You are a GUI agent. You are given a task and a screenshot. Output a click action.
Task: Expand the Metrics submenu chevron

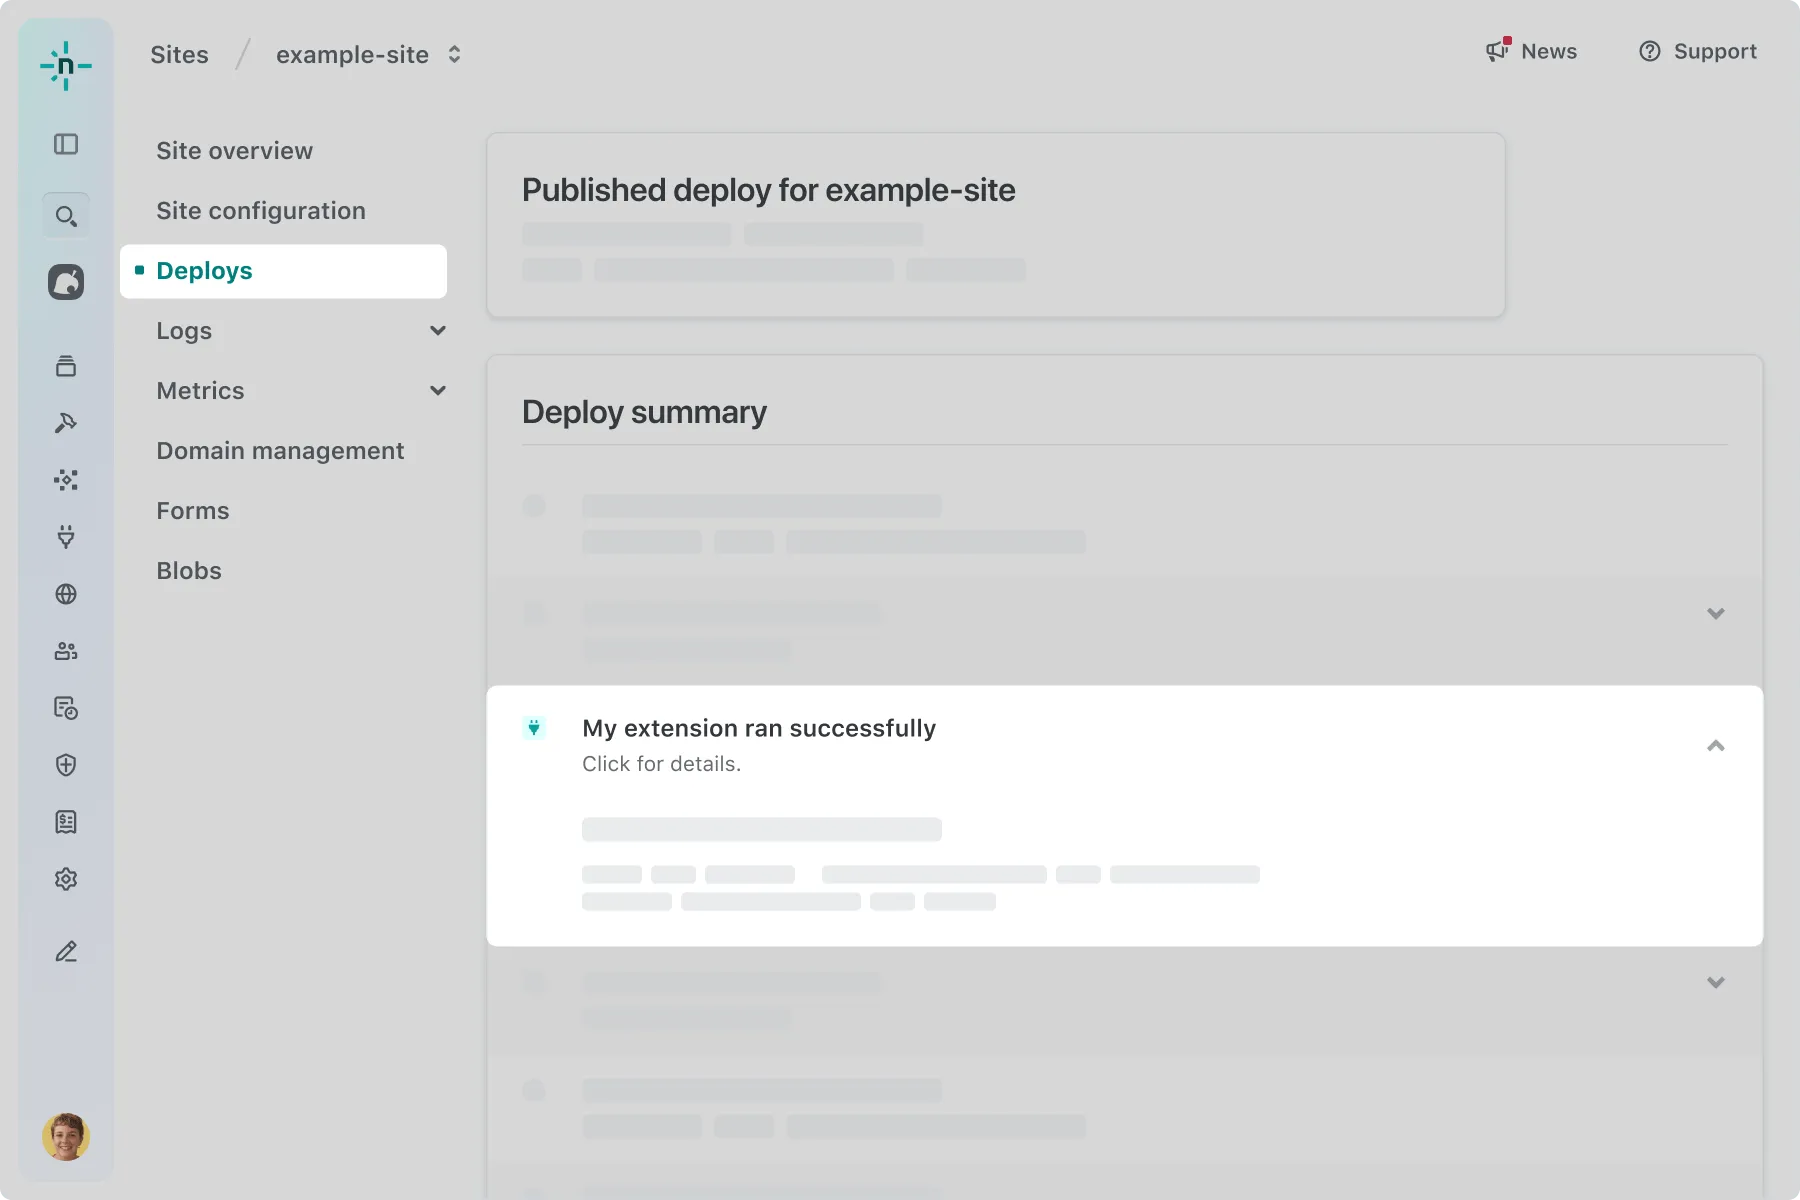[437, 391]
